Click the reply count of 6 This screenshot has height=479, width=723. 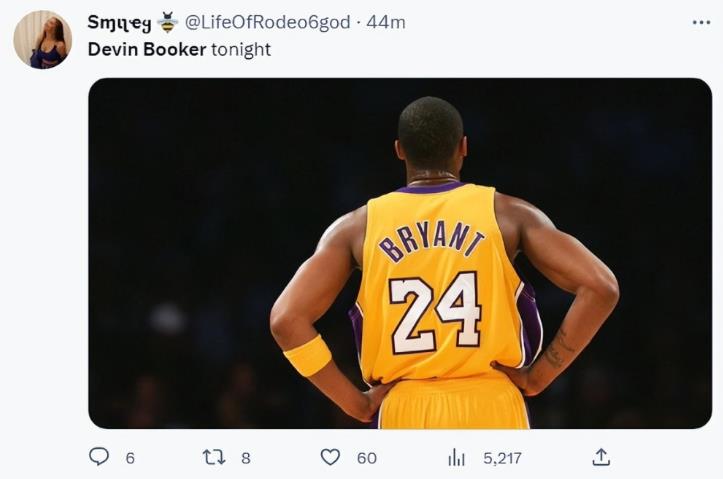click(x=130, y=458)
